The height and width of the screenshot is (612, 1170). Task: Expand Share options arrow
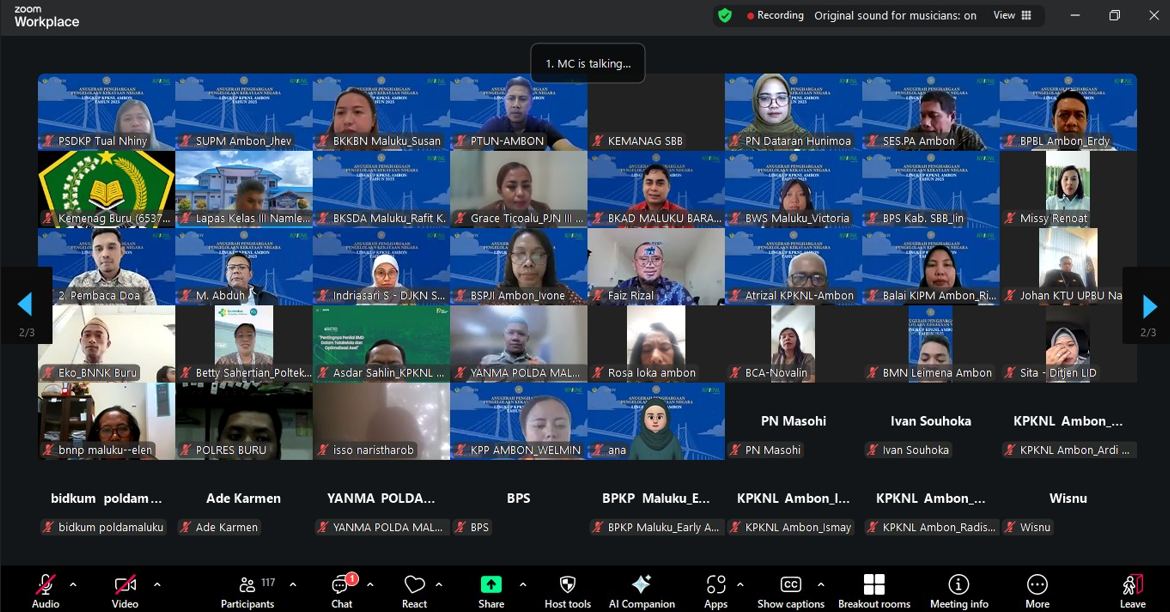coord(522,584)
